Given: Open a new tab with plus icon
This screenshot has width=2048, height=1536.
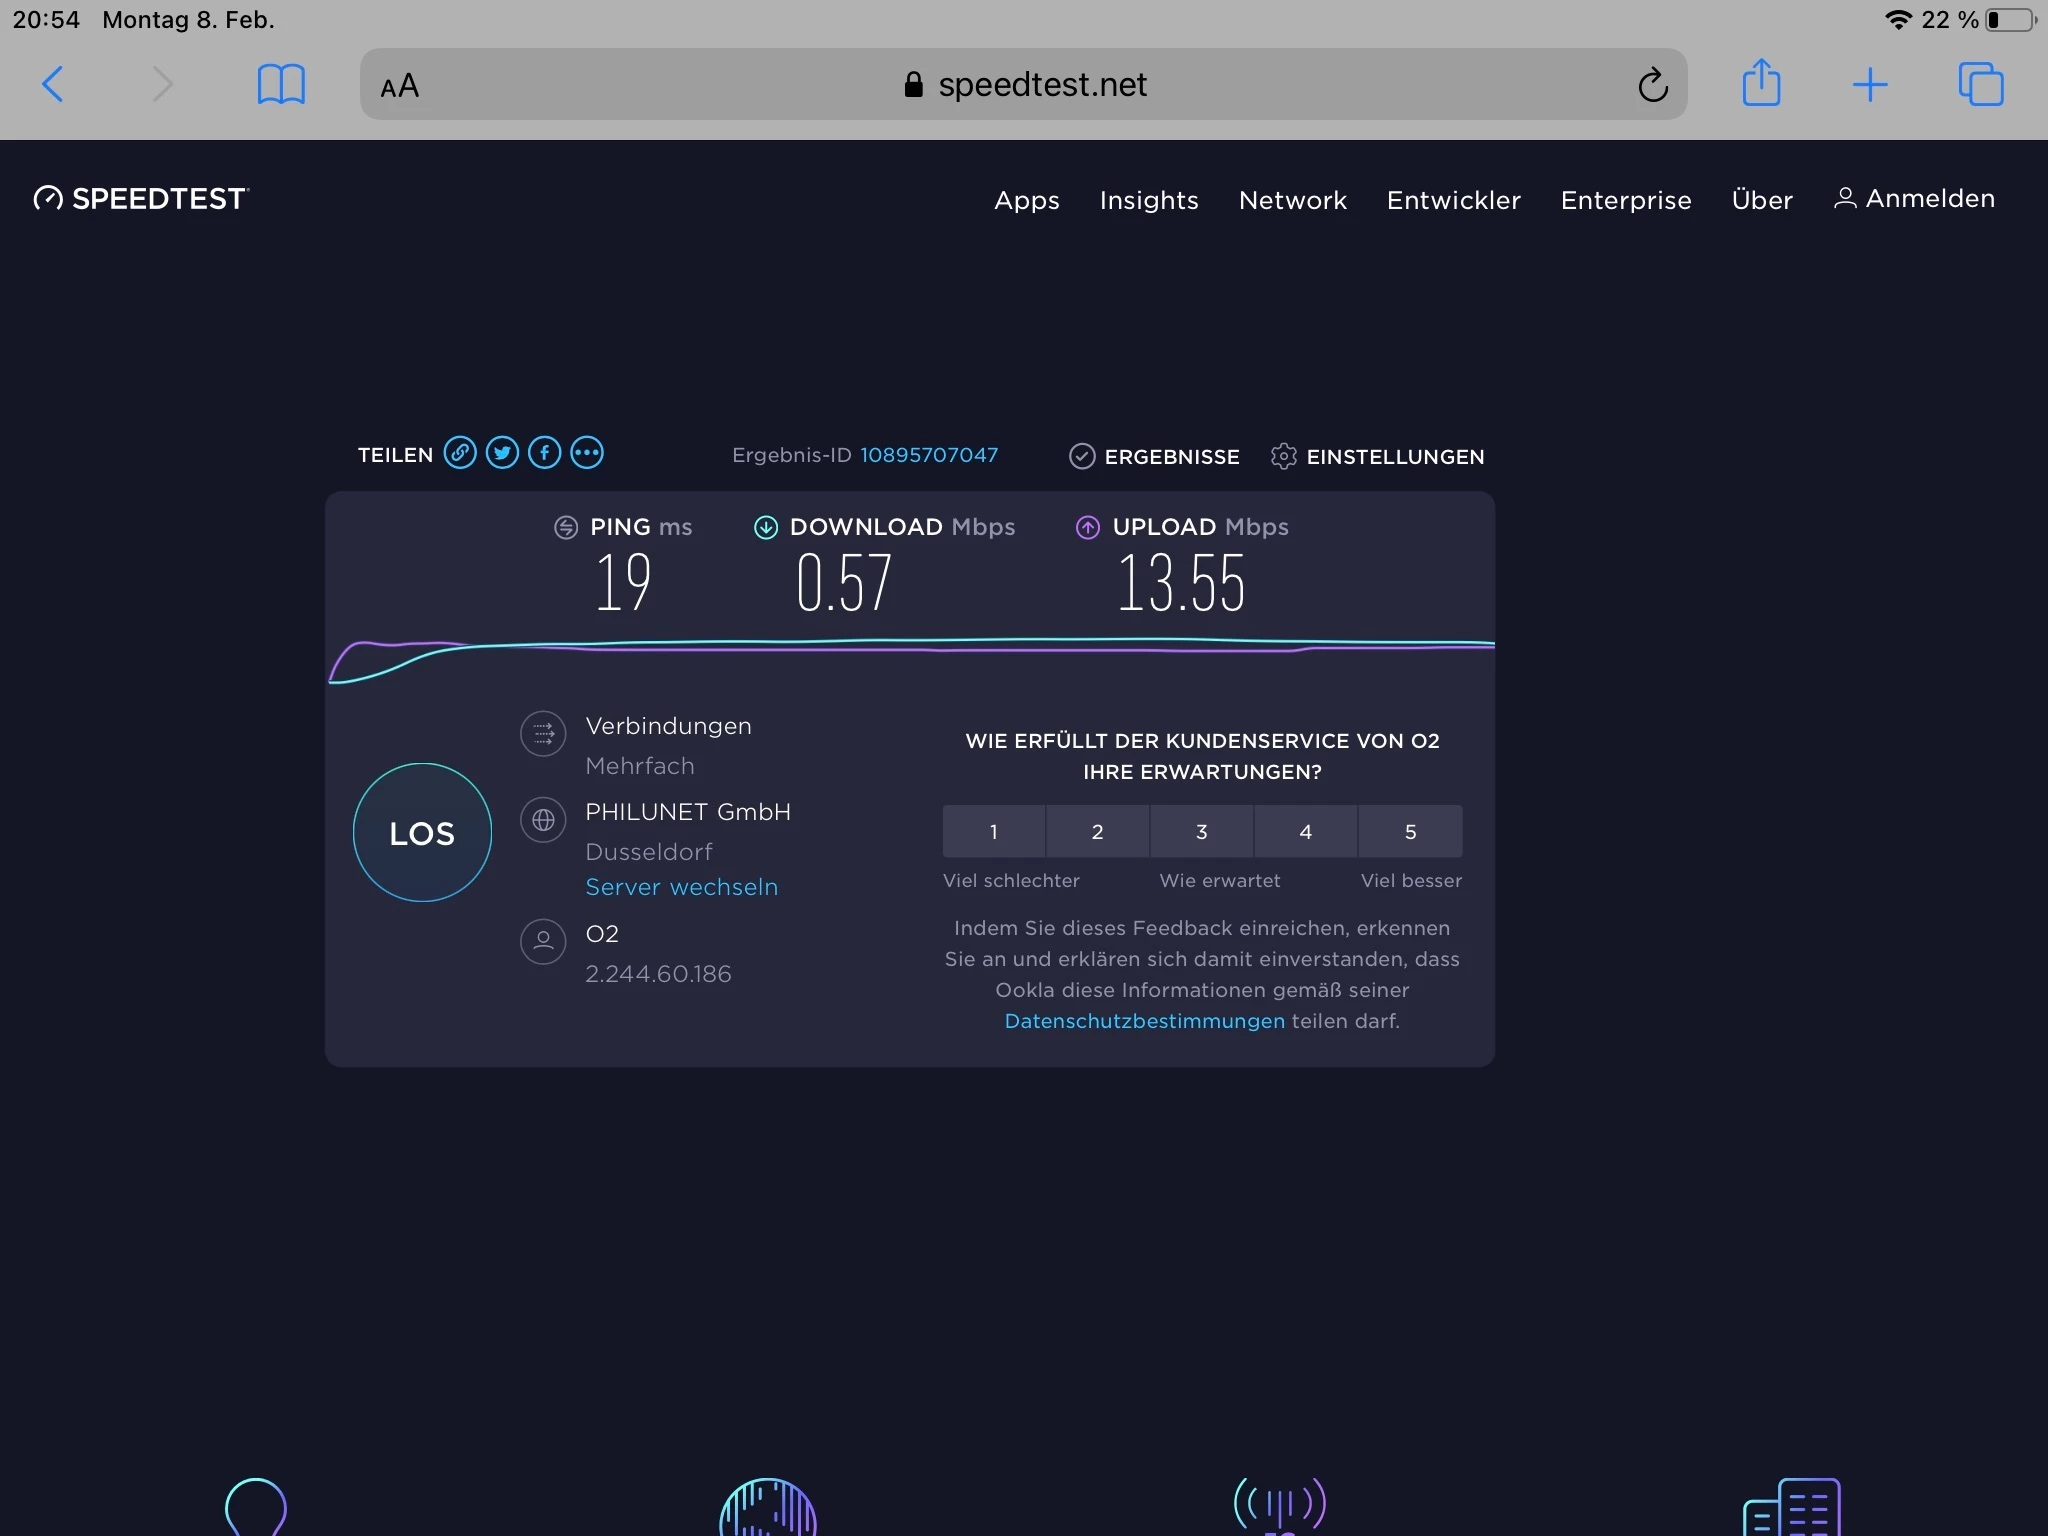Looking at the screenshot, I should [x=1869, y=85].
